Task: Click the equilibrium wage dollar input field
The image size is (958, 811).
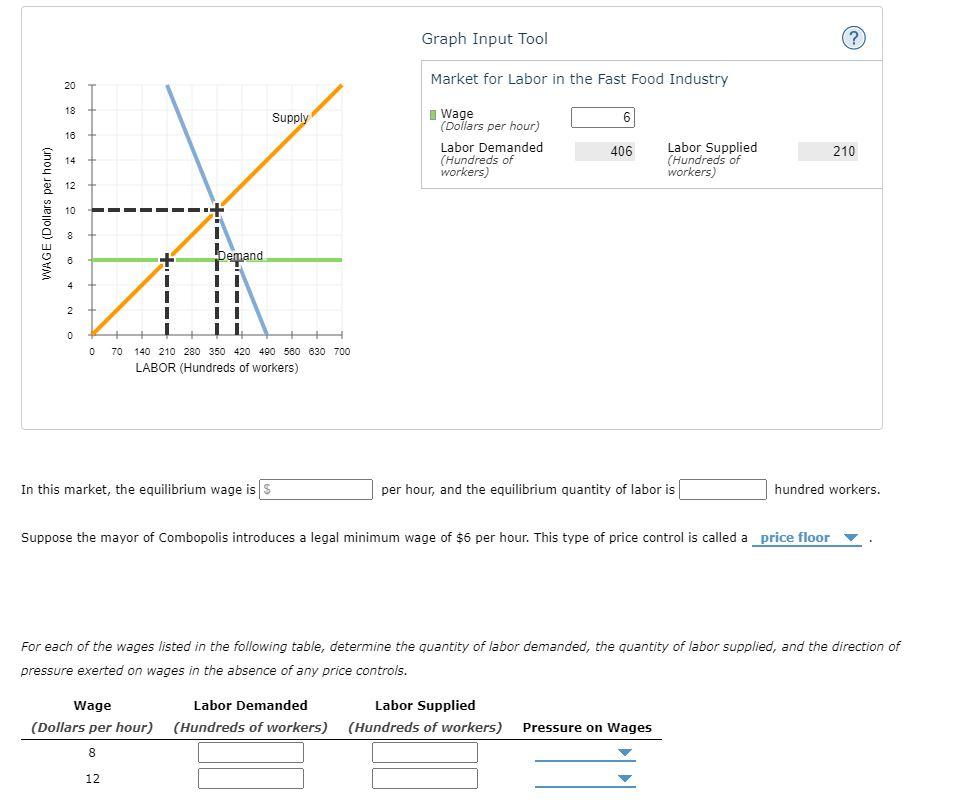Action: pos(316,489)
